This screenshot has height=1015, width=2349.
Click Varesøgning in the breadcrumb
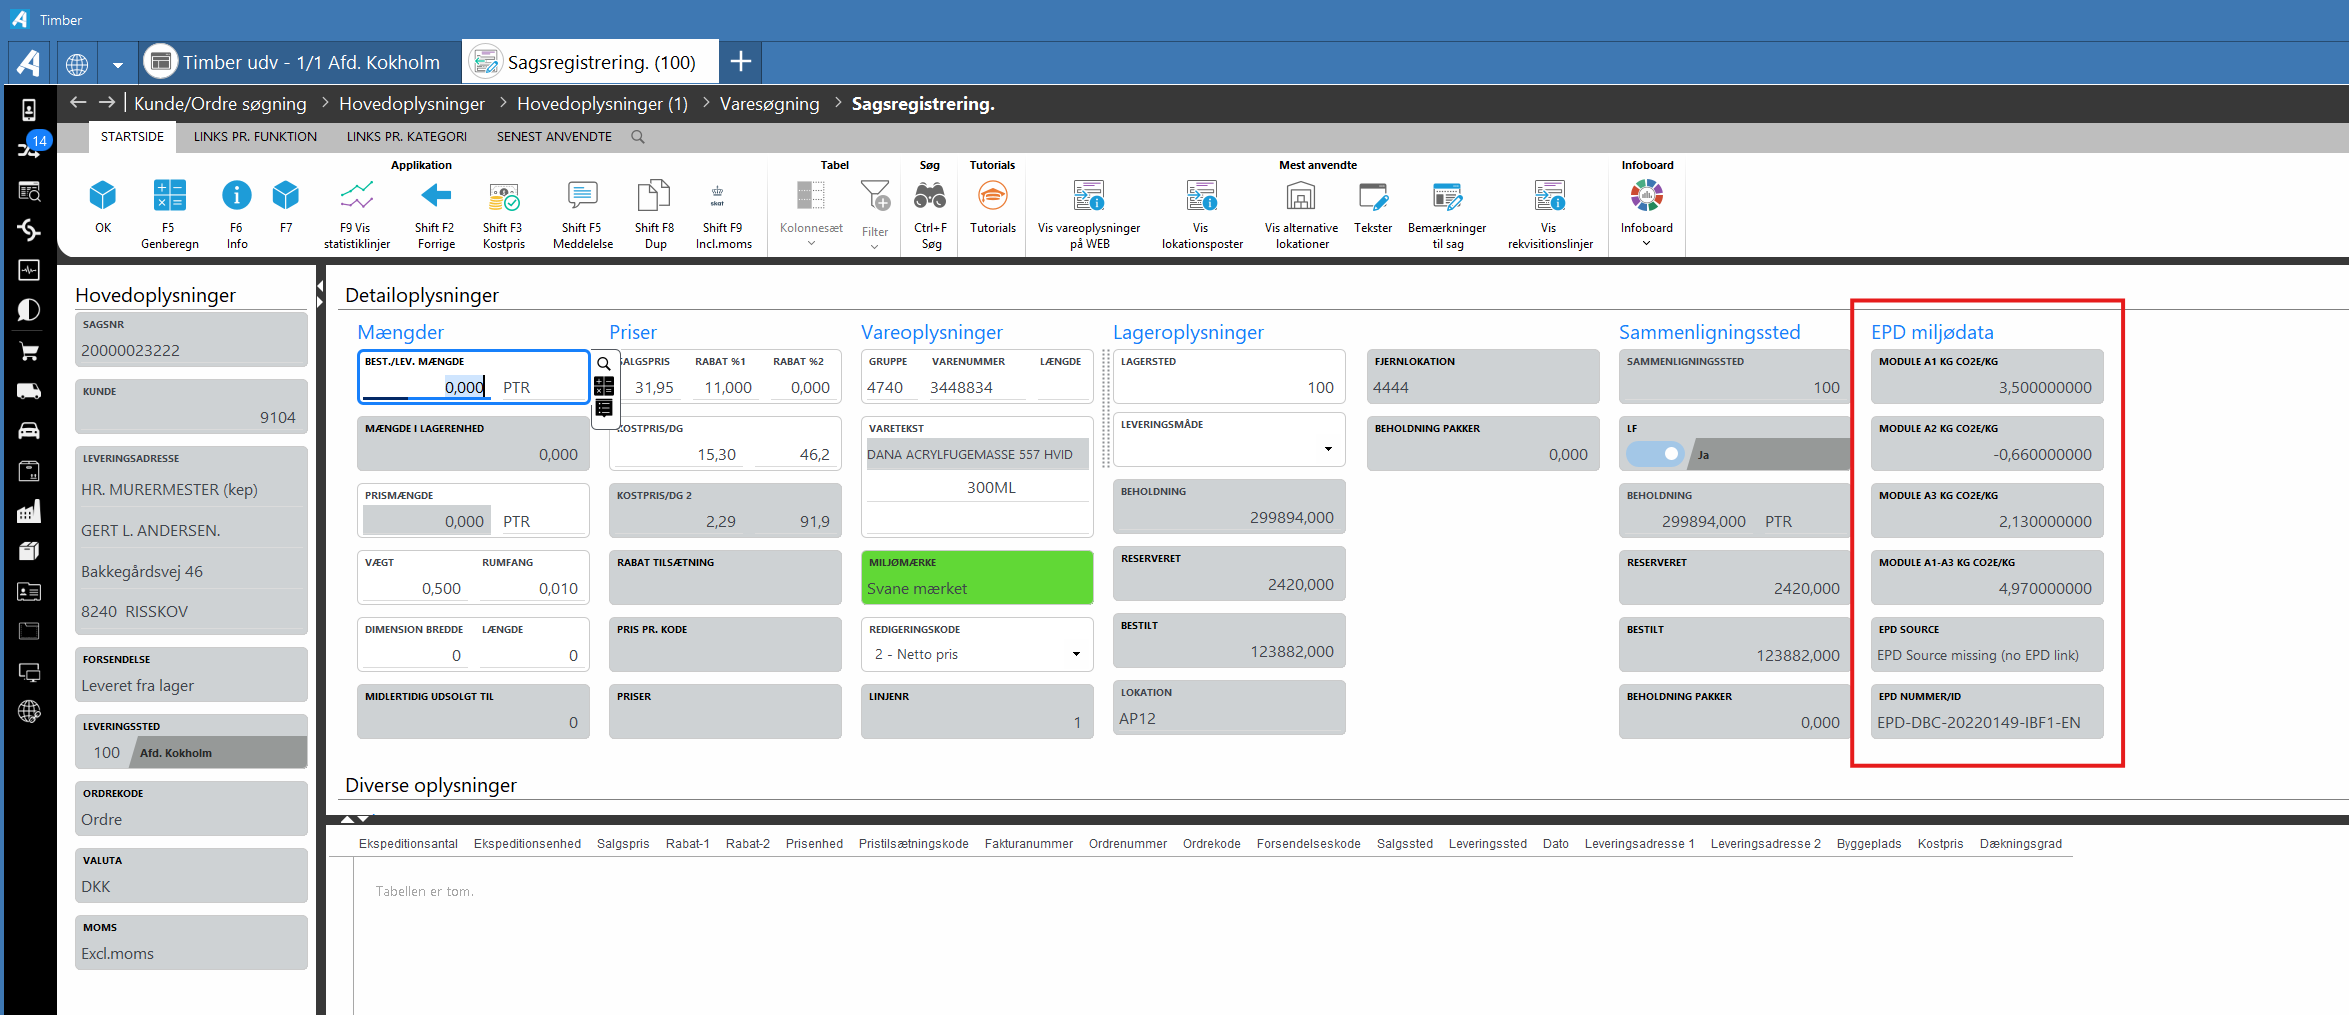[769, 104]
